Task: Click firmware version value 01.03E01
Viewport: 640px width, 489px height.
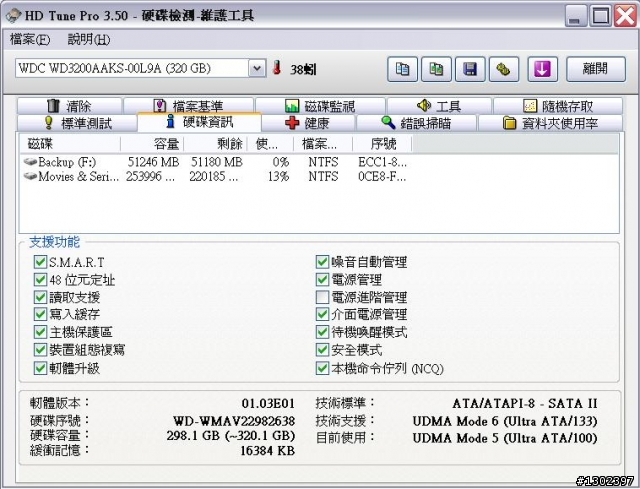Action: click(268, 403)
